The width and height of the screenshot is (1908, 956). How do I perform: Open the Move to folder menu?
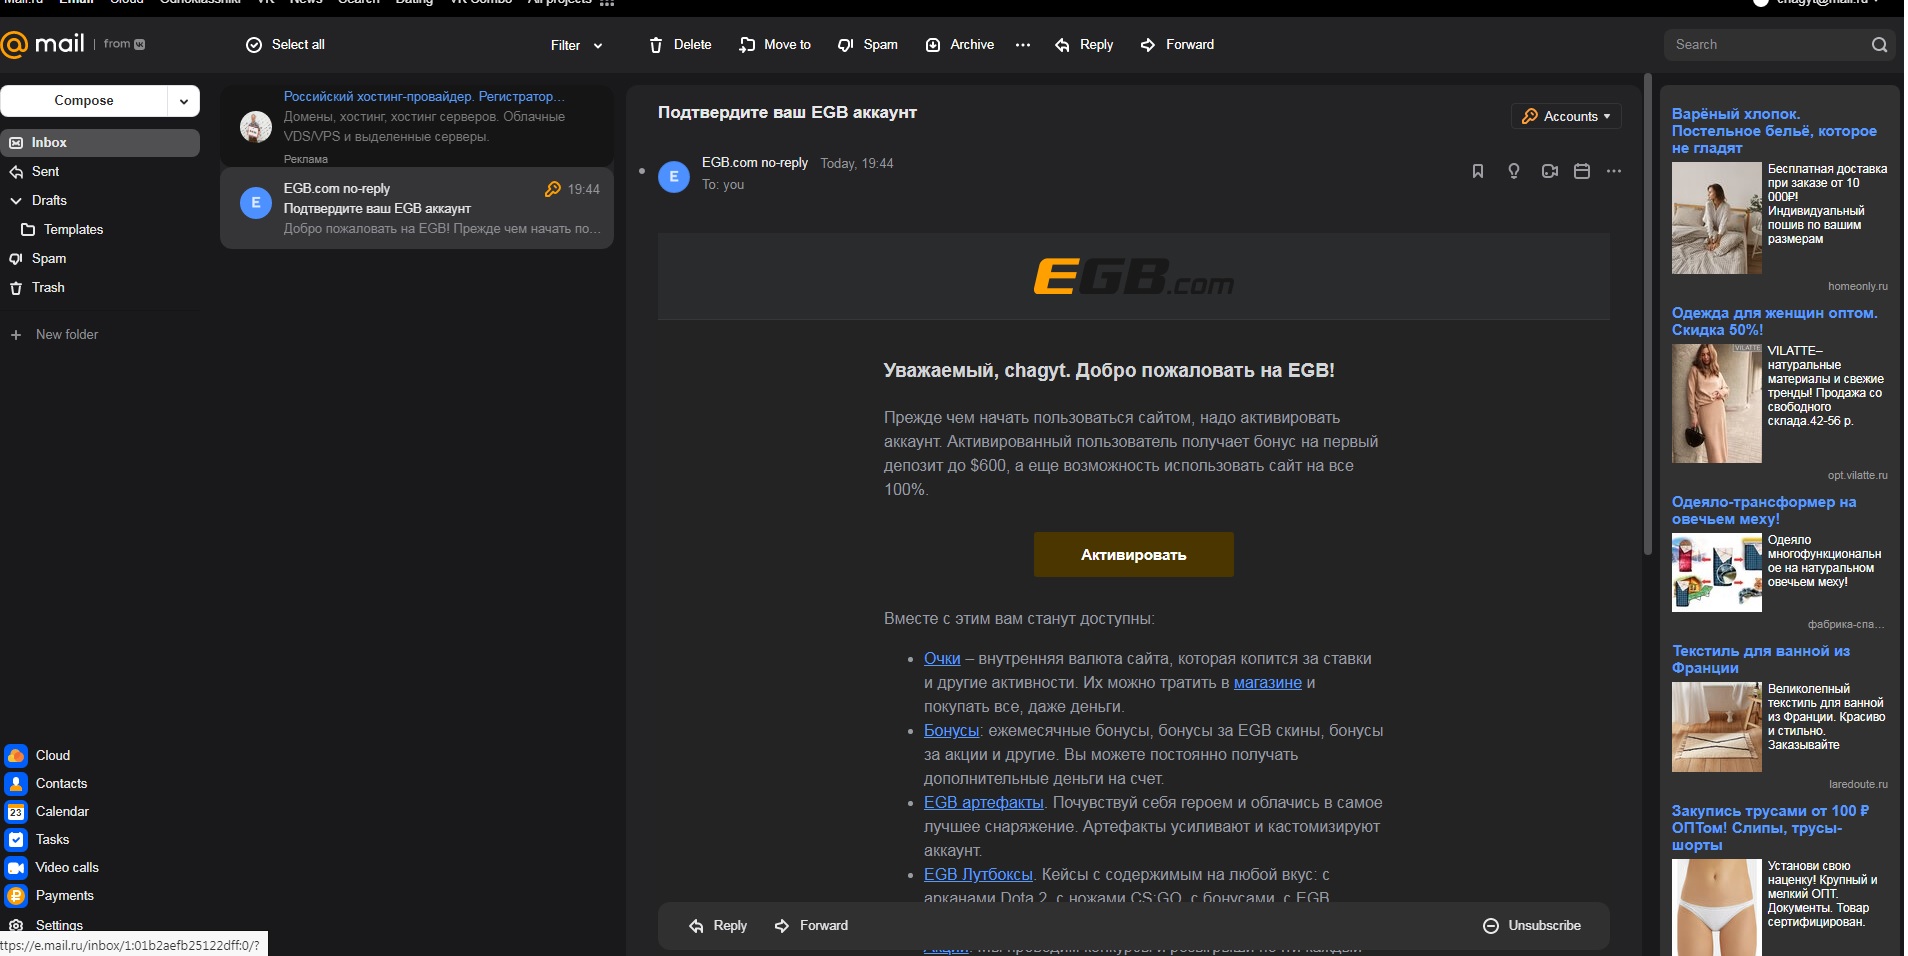click(775, 45)
